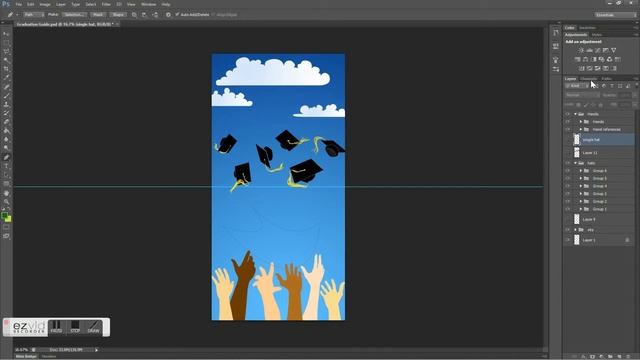Select the Brush tool

pyautogui.click(x=6, y=96)
